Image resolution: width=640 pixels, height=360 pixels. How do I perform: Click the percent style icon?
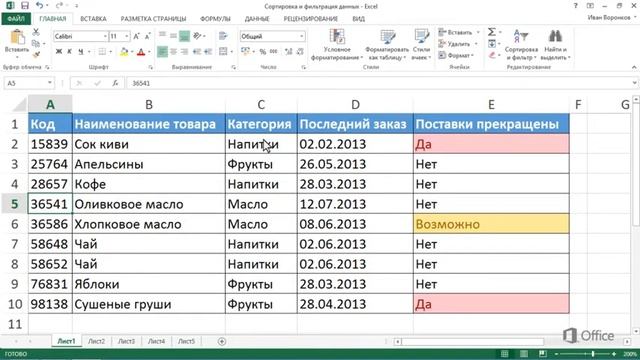click(x=262, y=51)
